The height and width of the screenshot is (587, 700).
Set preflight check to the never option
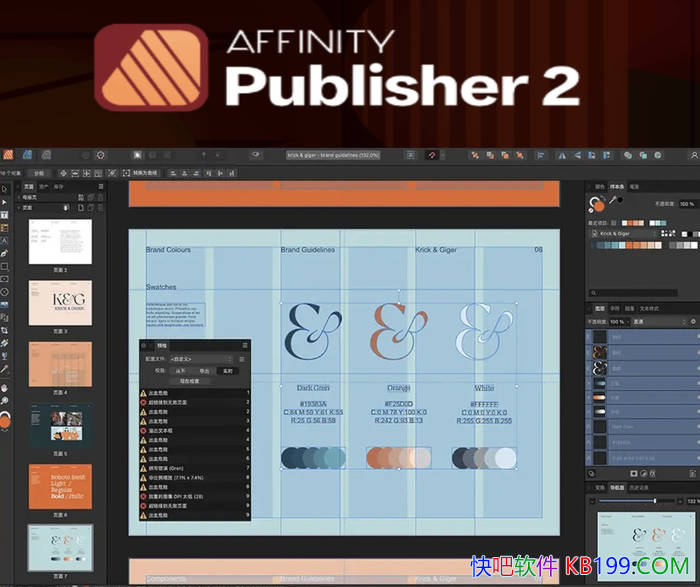[x=180, y=371]
